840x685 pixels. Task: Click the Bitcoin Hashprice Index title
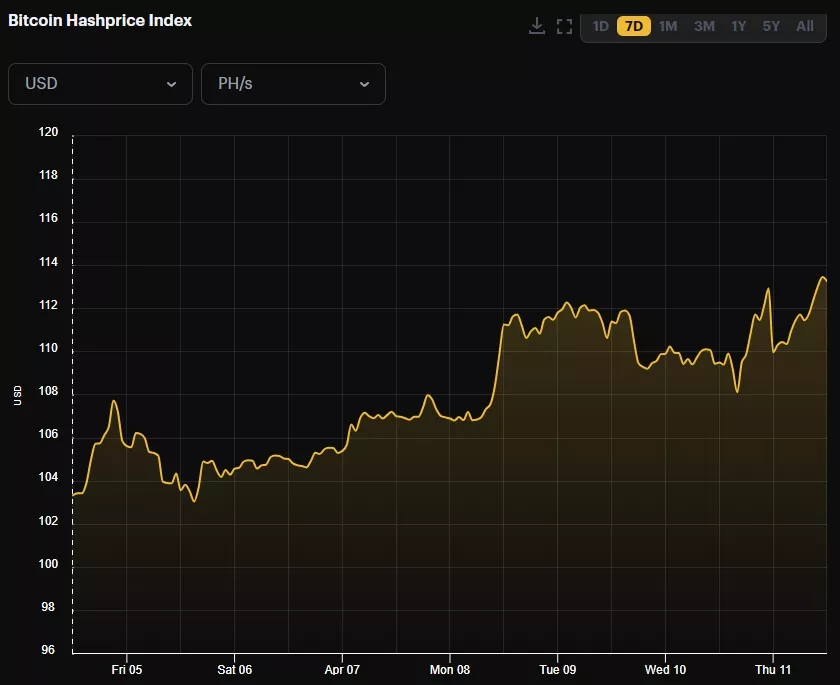click(100, 20)
